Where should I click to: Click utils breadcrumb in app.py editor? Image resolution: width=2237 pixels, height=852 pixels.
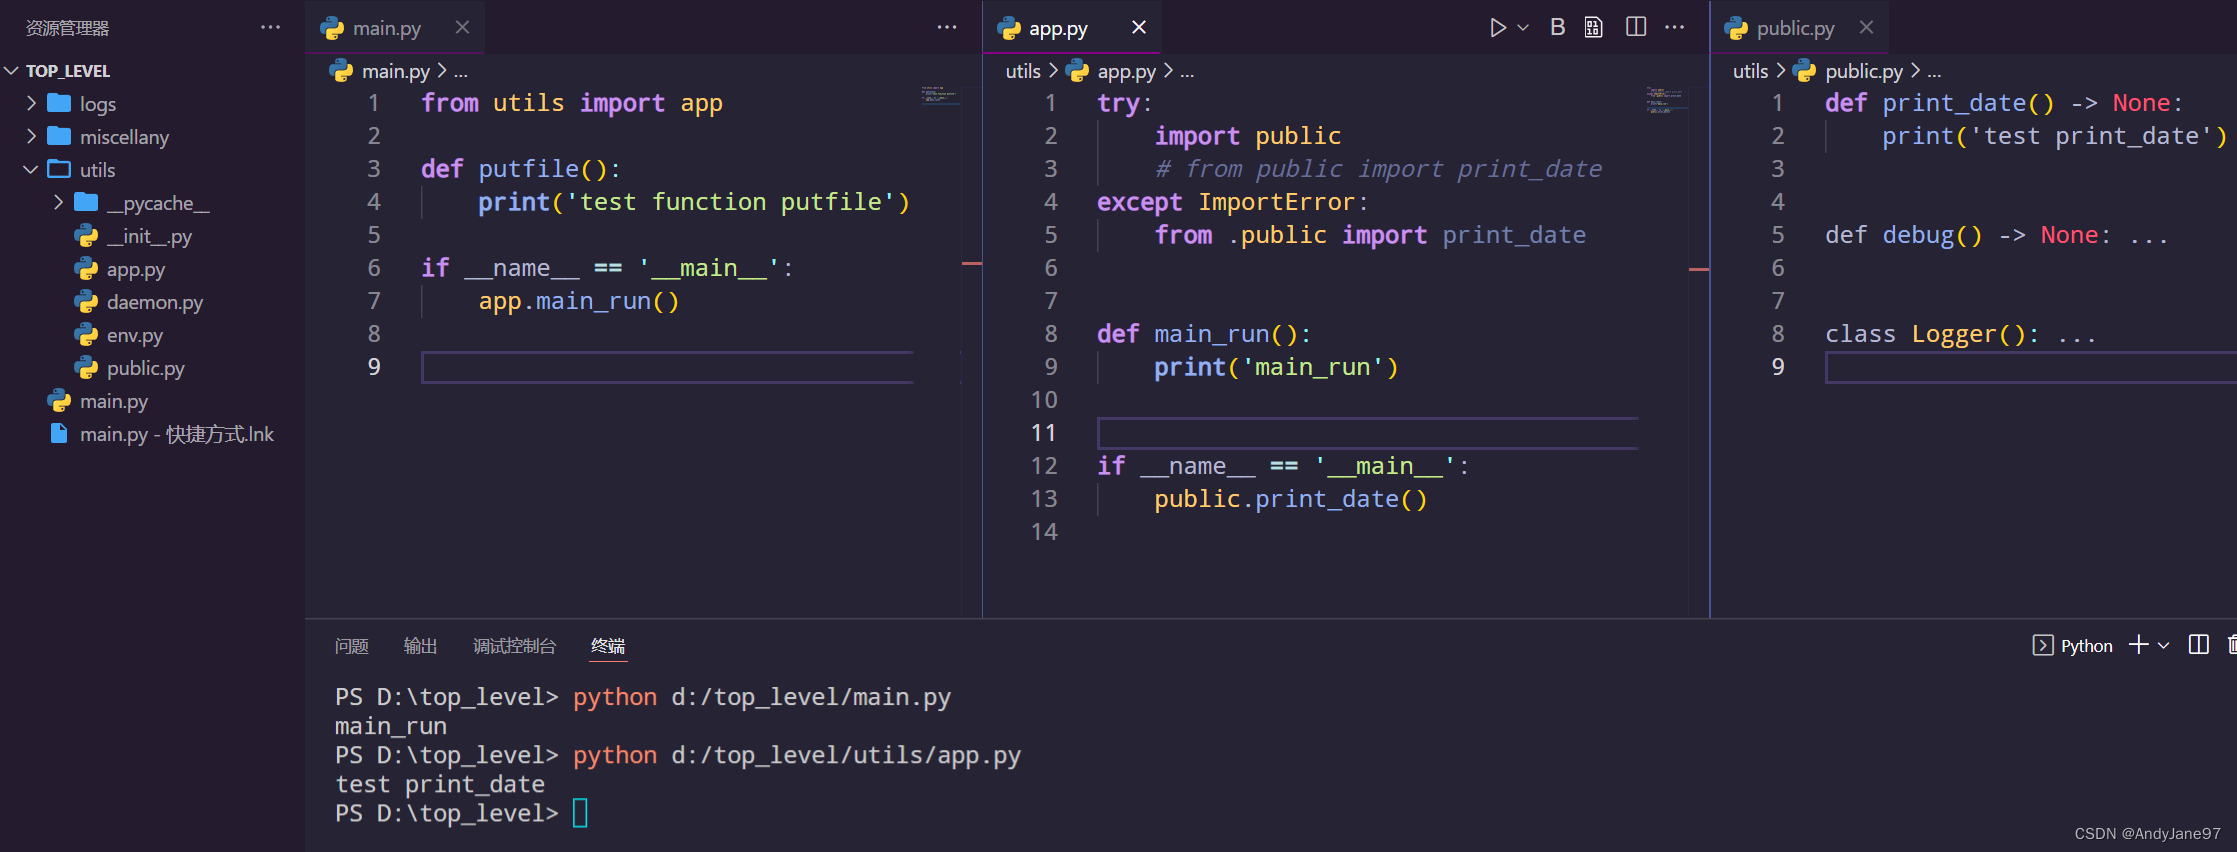[x=1023, y=71]
